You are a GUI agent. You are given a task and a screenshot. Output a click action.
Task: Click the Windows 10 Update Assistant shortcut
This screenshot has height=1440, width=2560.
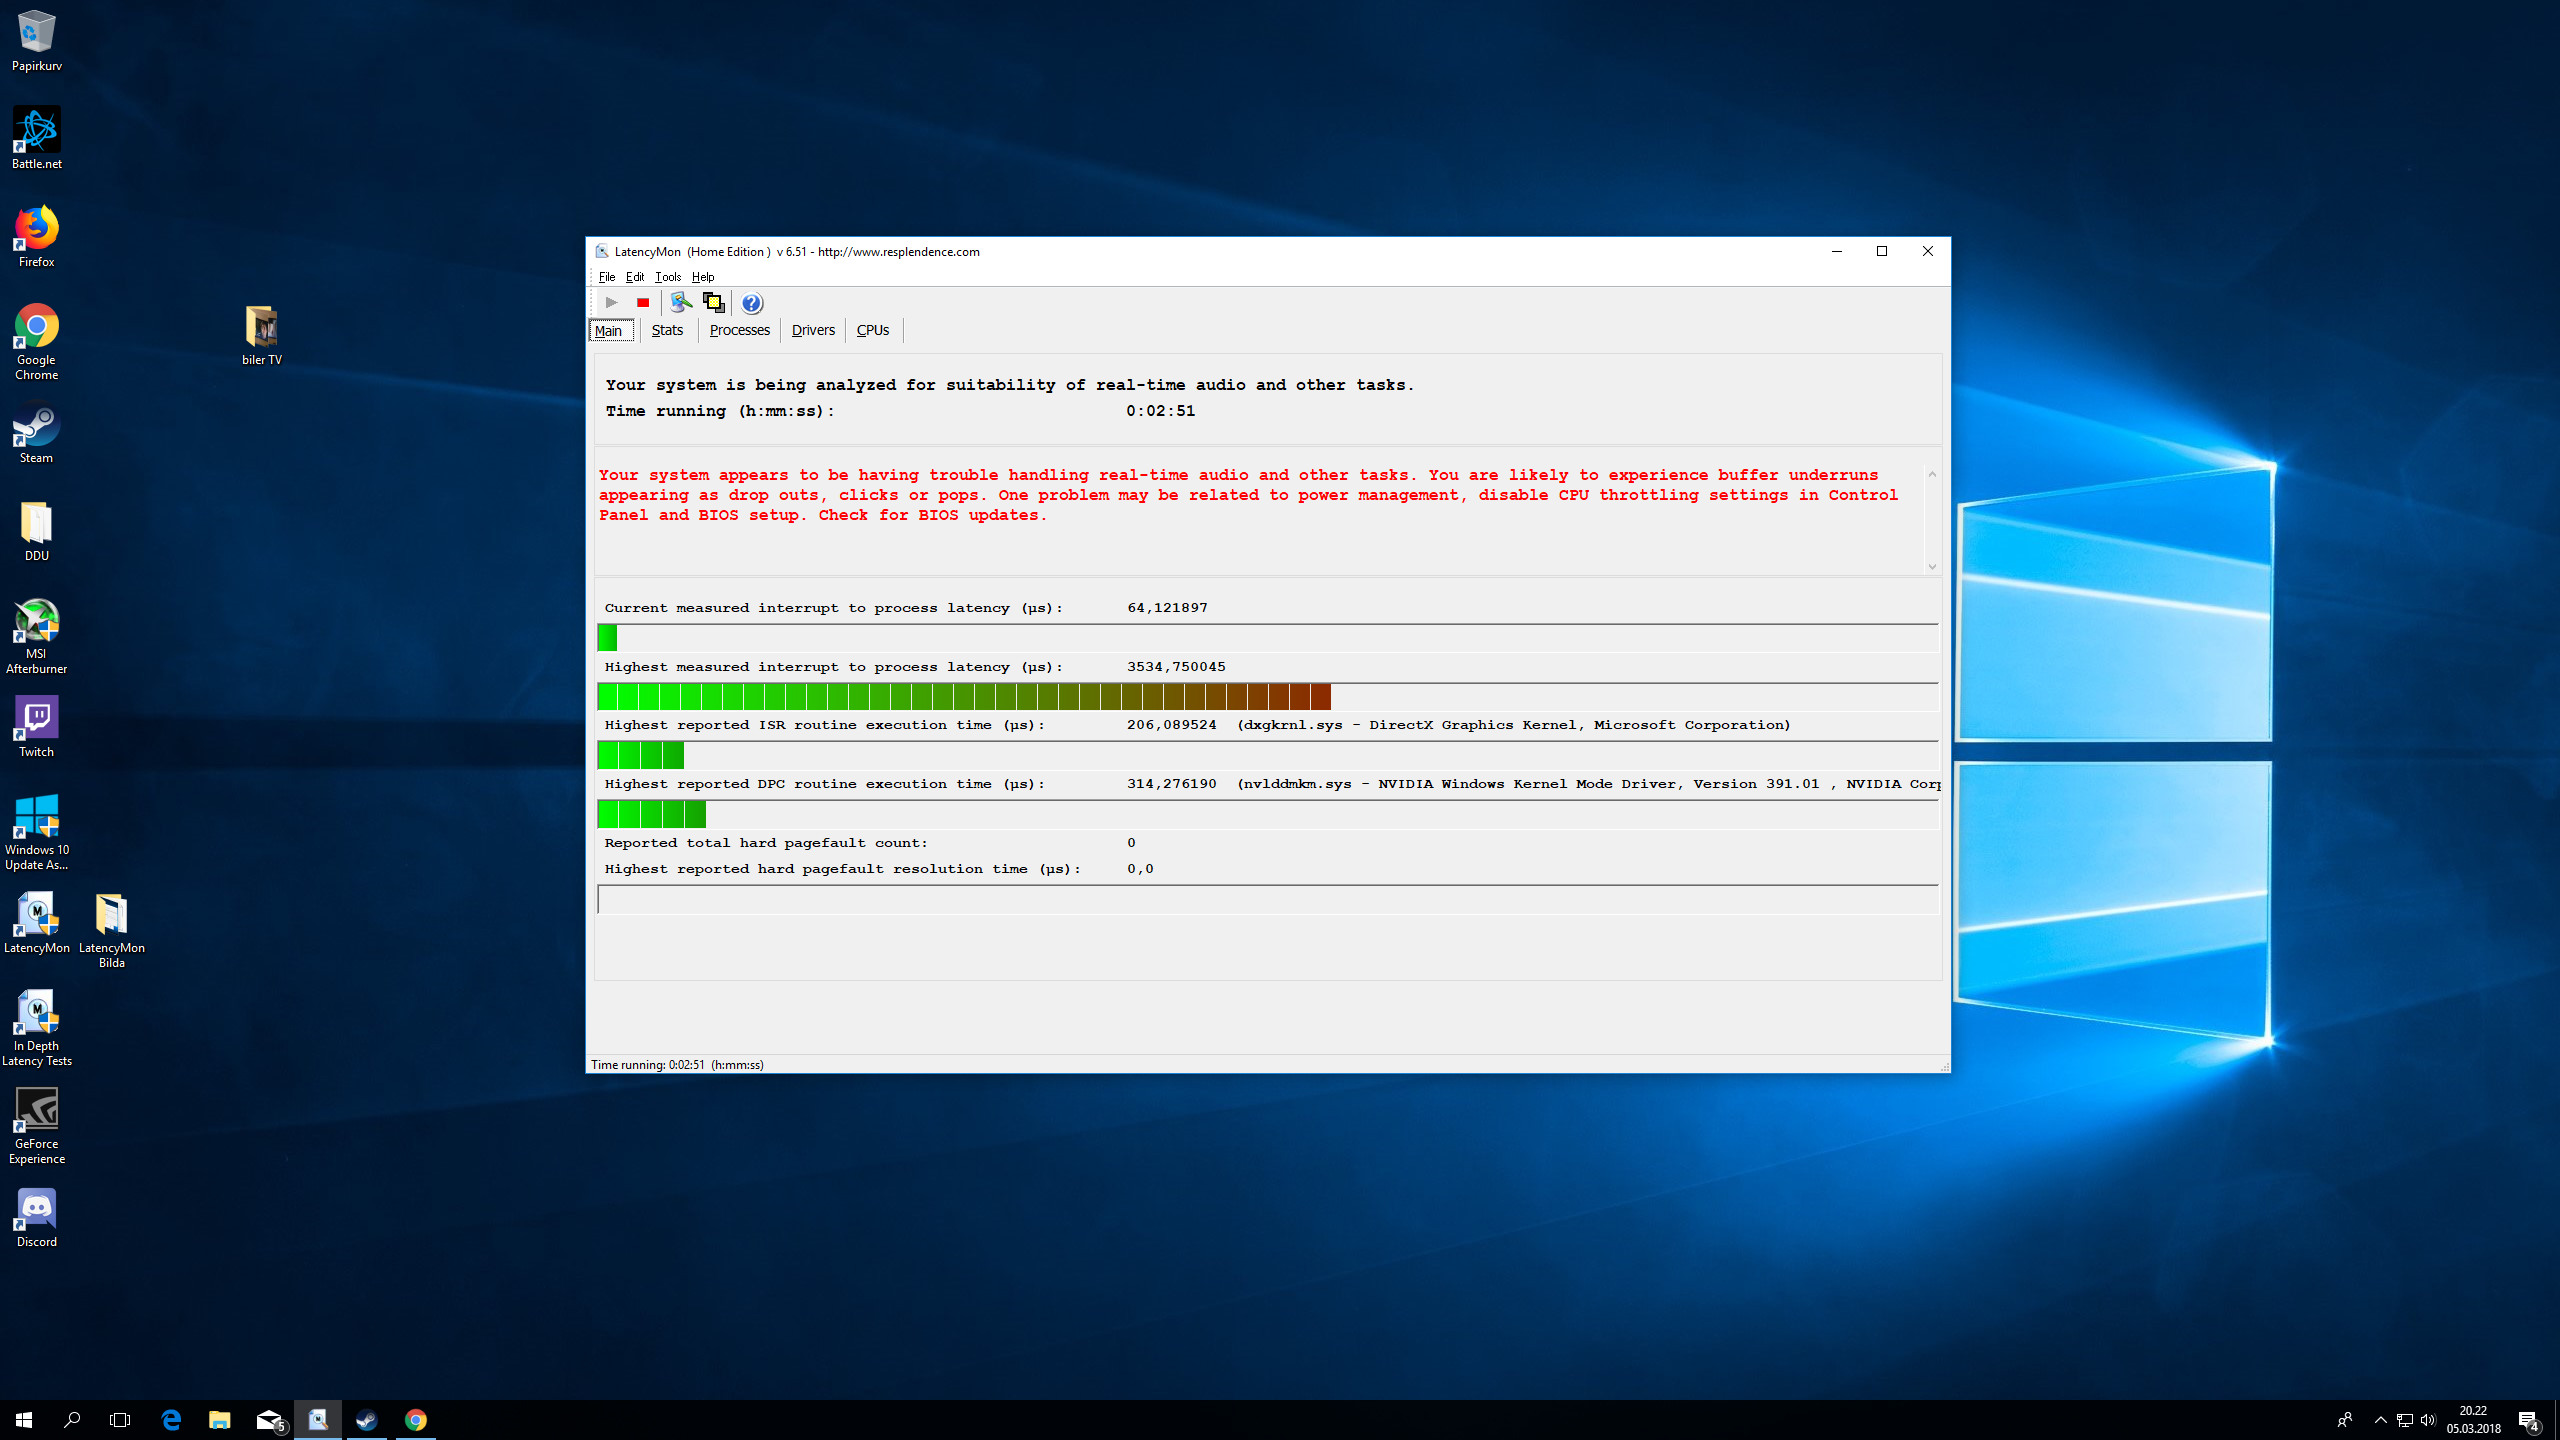click(x=37, y=832)
